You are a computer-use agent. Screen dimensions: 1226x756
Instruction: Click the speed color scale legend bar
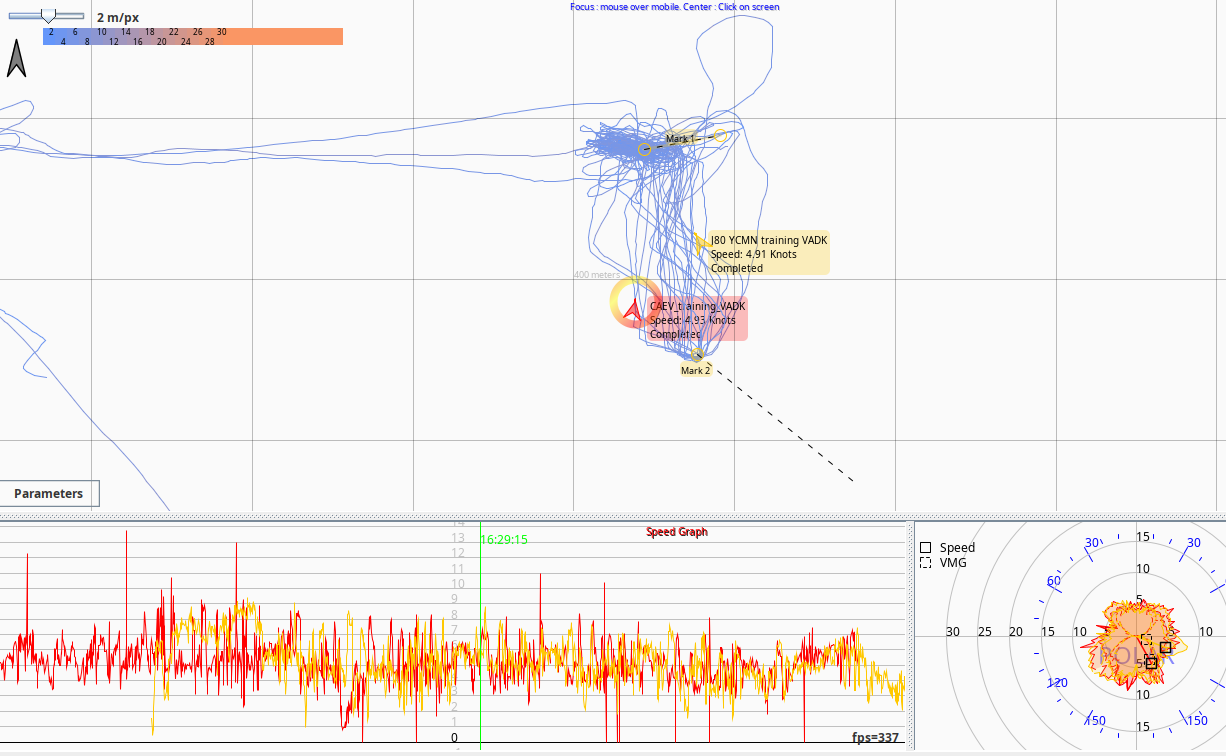click(x=193, y=36)
